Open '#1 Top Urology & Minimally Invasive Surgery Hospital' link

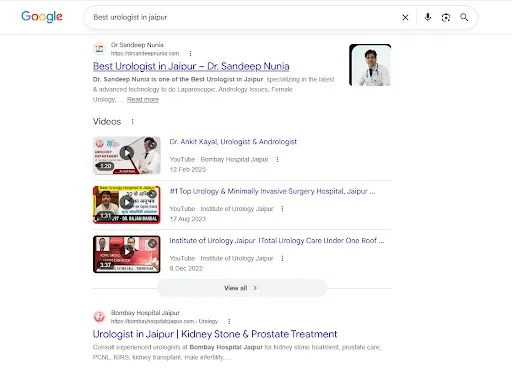point(272,191)
